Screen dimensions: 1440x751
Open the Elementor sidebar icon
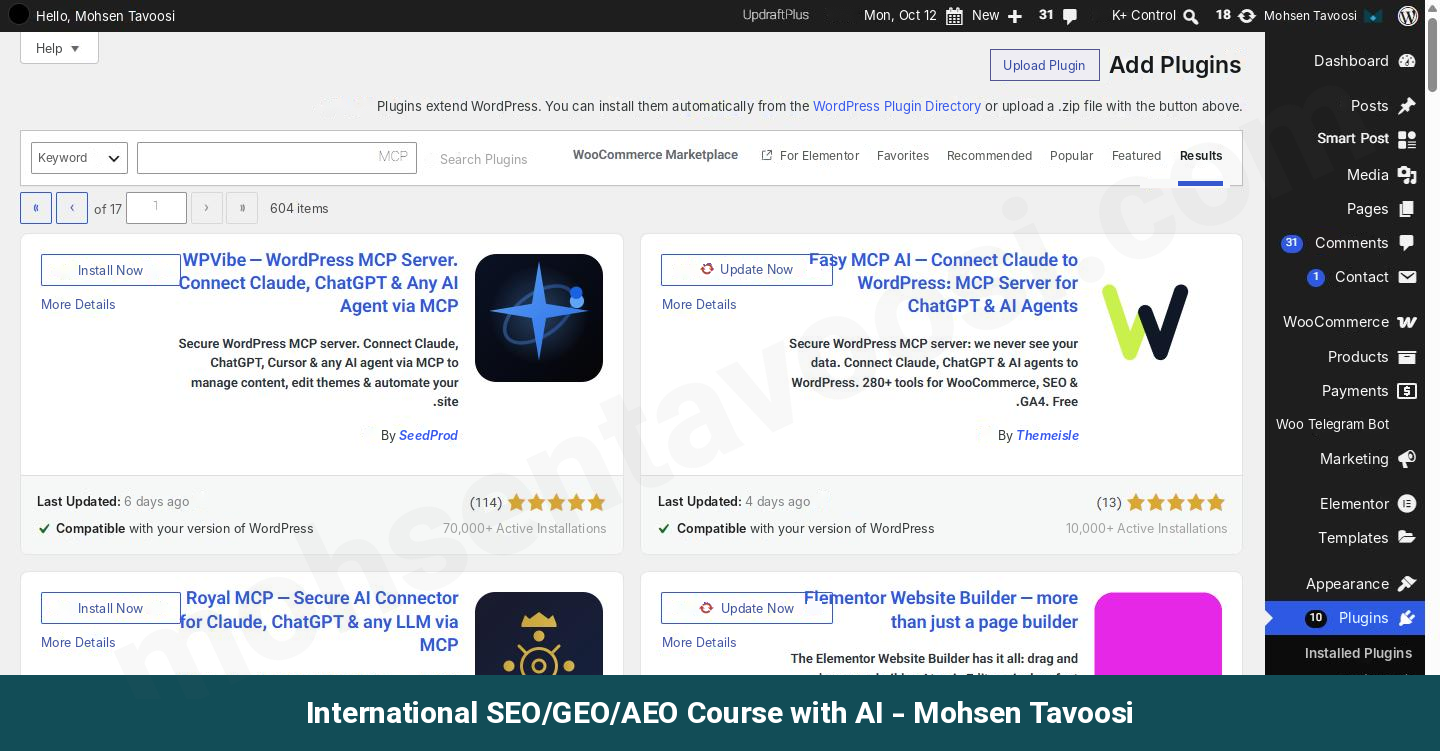[1407, 504]
